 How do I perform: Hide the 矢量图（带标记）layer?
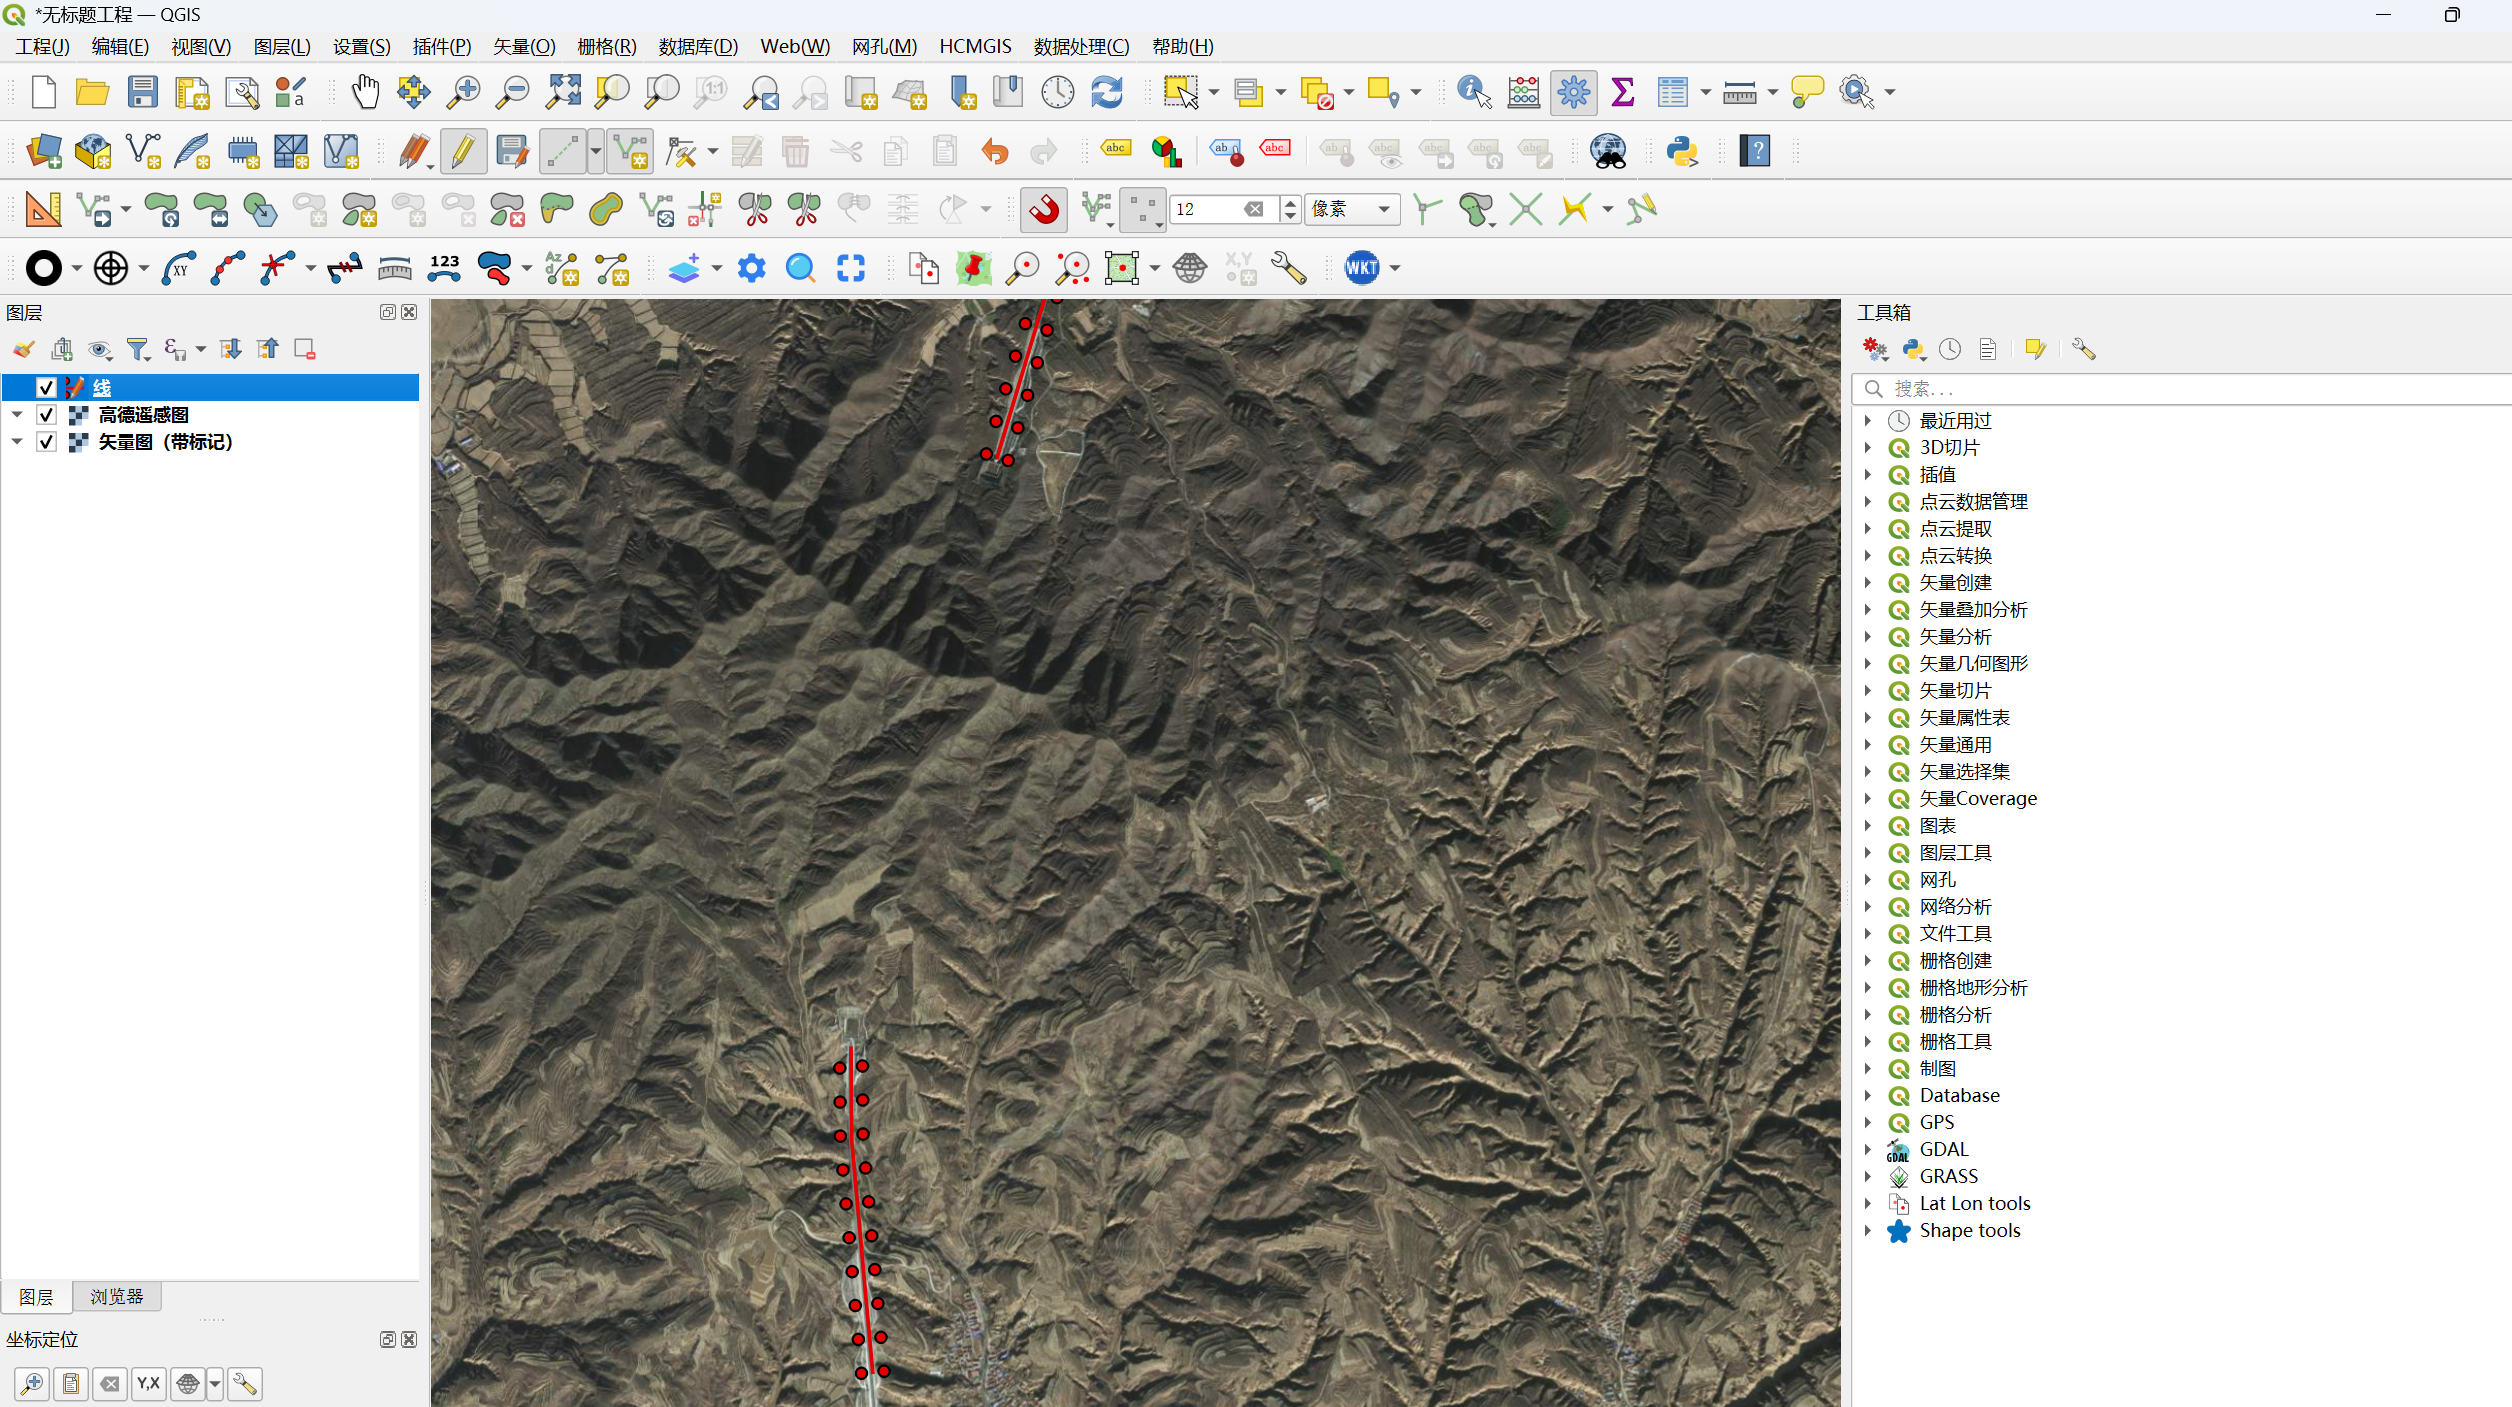coord(46,442)
